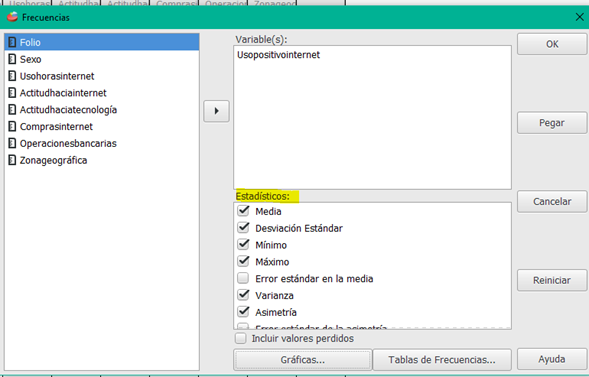The width and height of the screenshot is (589, 377).
Task: Open the Ayuda help button
Action: [x=552, y=359]
